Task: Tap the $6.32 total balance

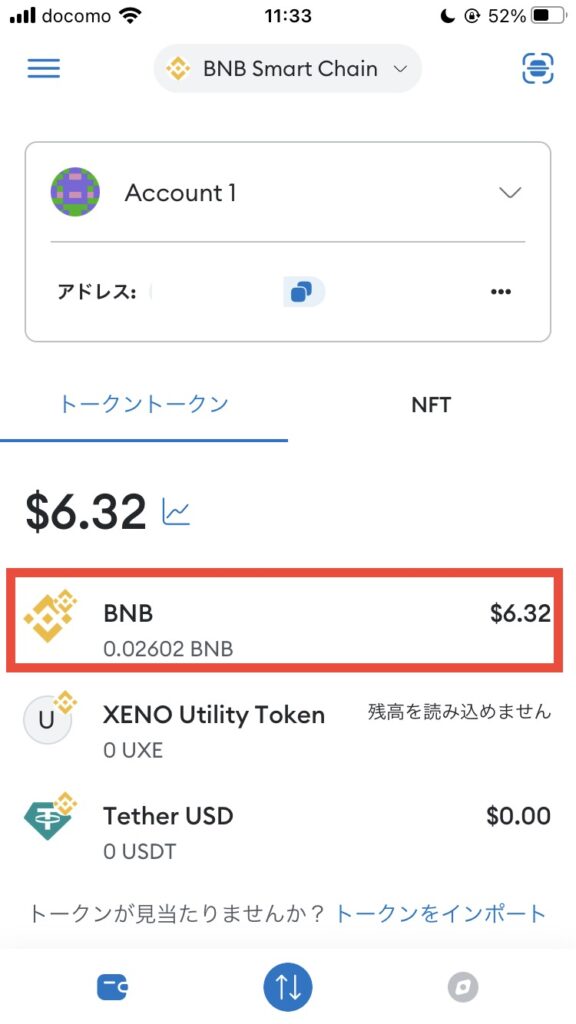Action: (86, 512)
